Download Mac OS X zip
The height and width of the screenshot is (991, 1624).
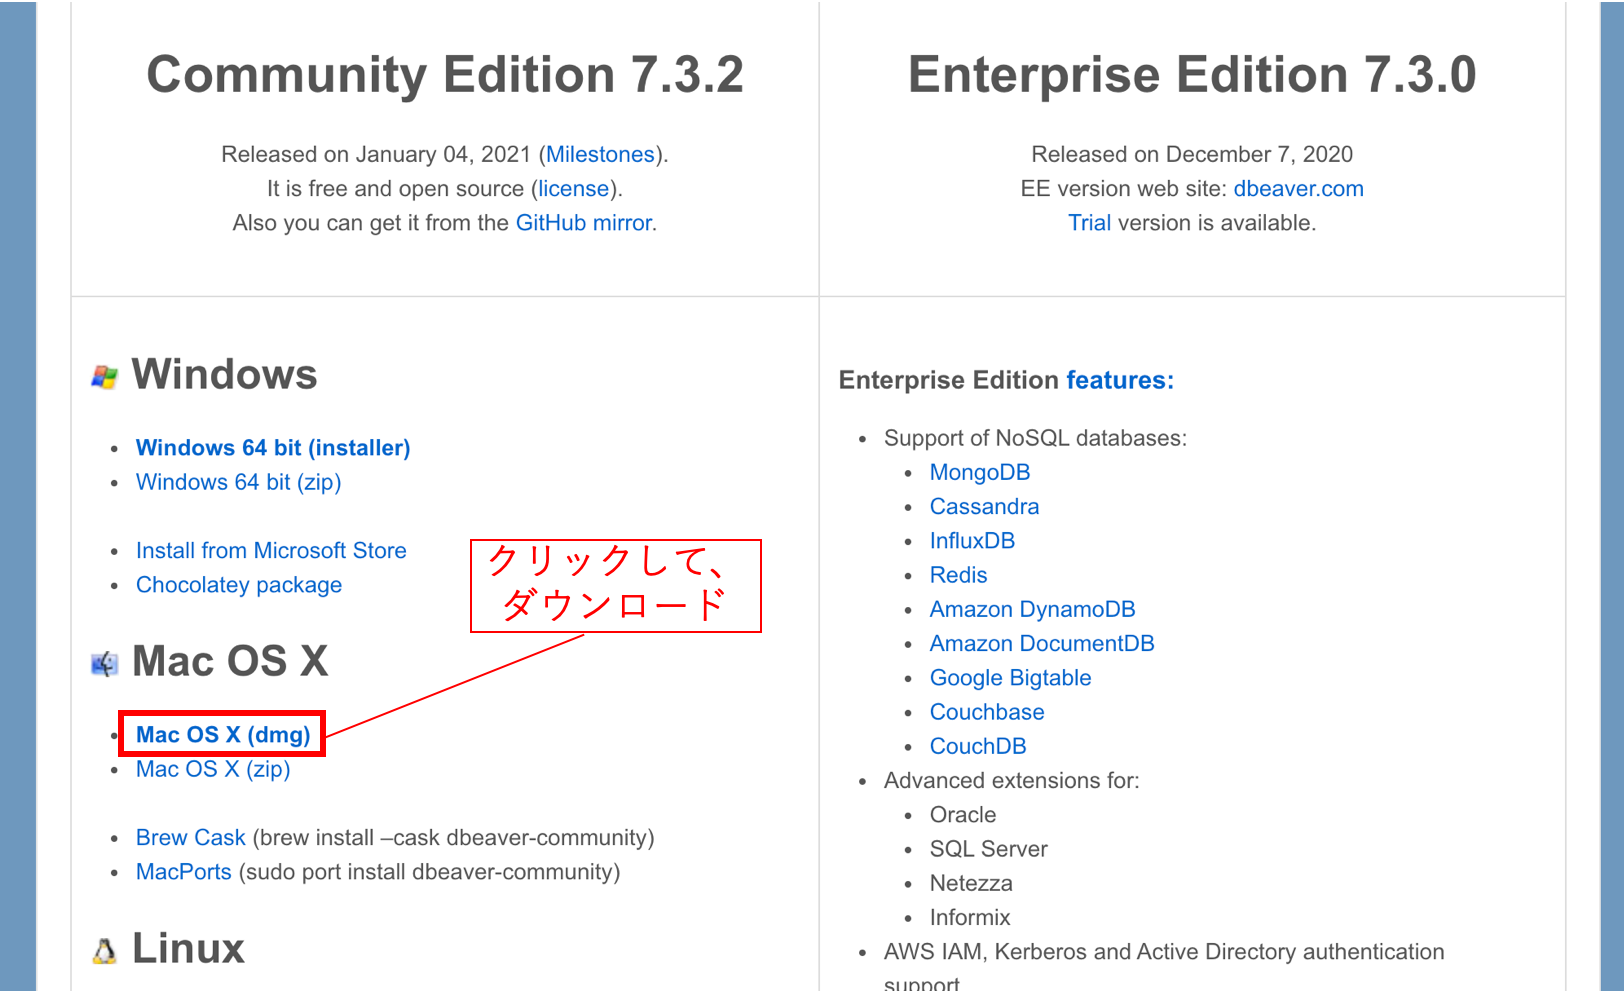(212, 769)
